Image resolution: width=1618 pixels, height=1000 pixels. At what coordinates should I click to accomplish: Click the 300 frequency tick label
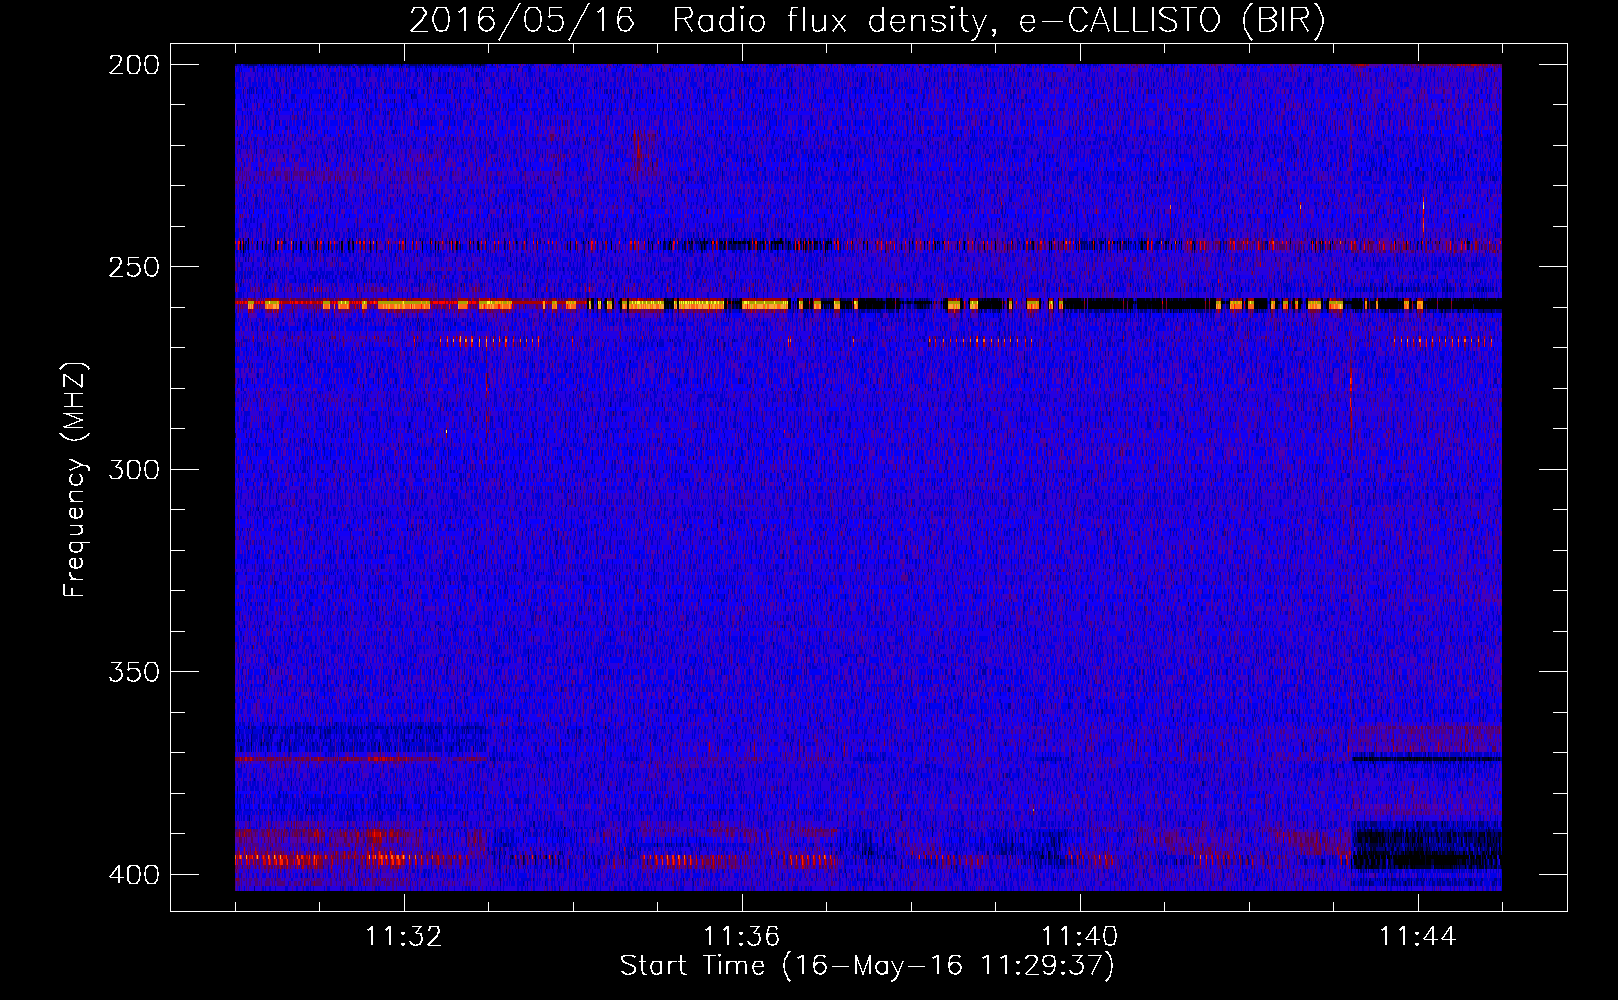[134, 469]
